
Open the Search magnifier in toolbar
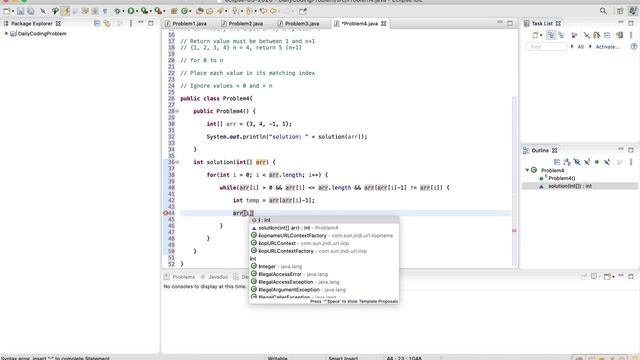[603, 11]
